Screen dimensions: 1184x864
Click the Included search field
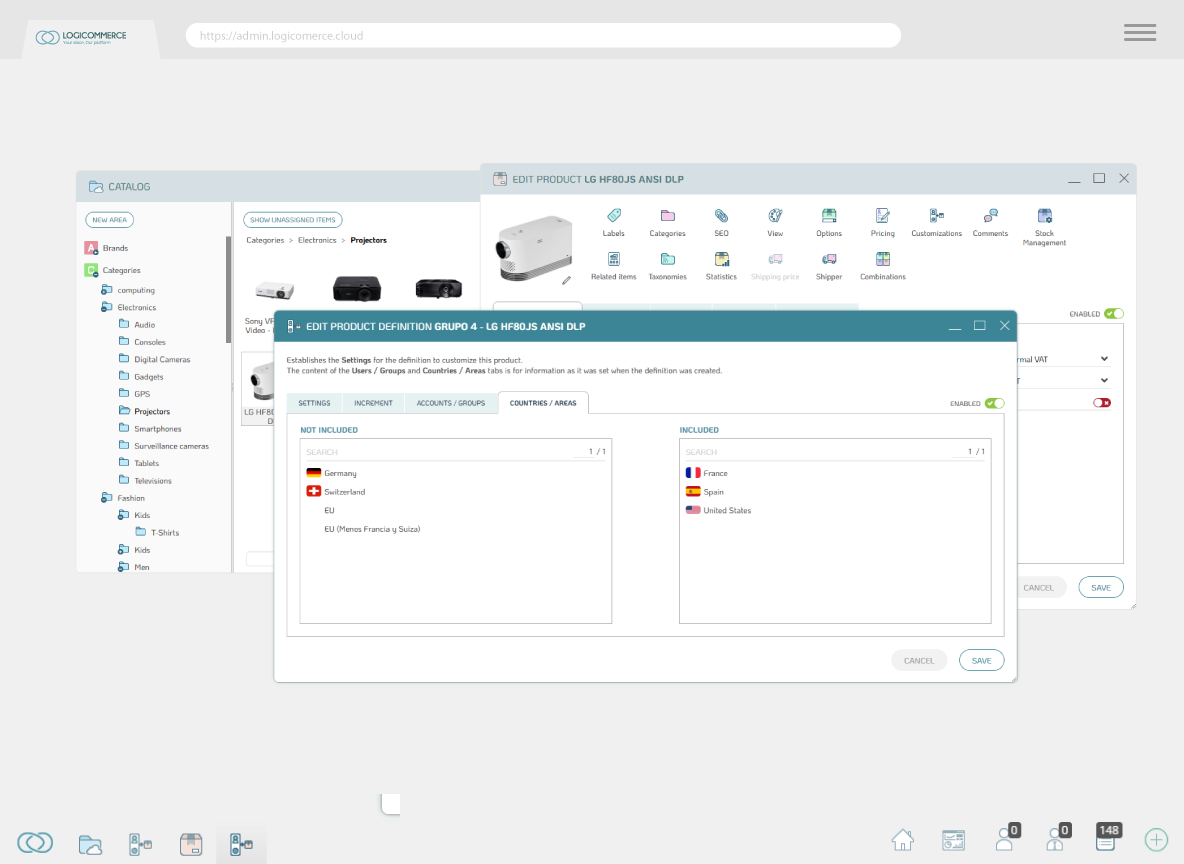(817, 452)
